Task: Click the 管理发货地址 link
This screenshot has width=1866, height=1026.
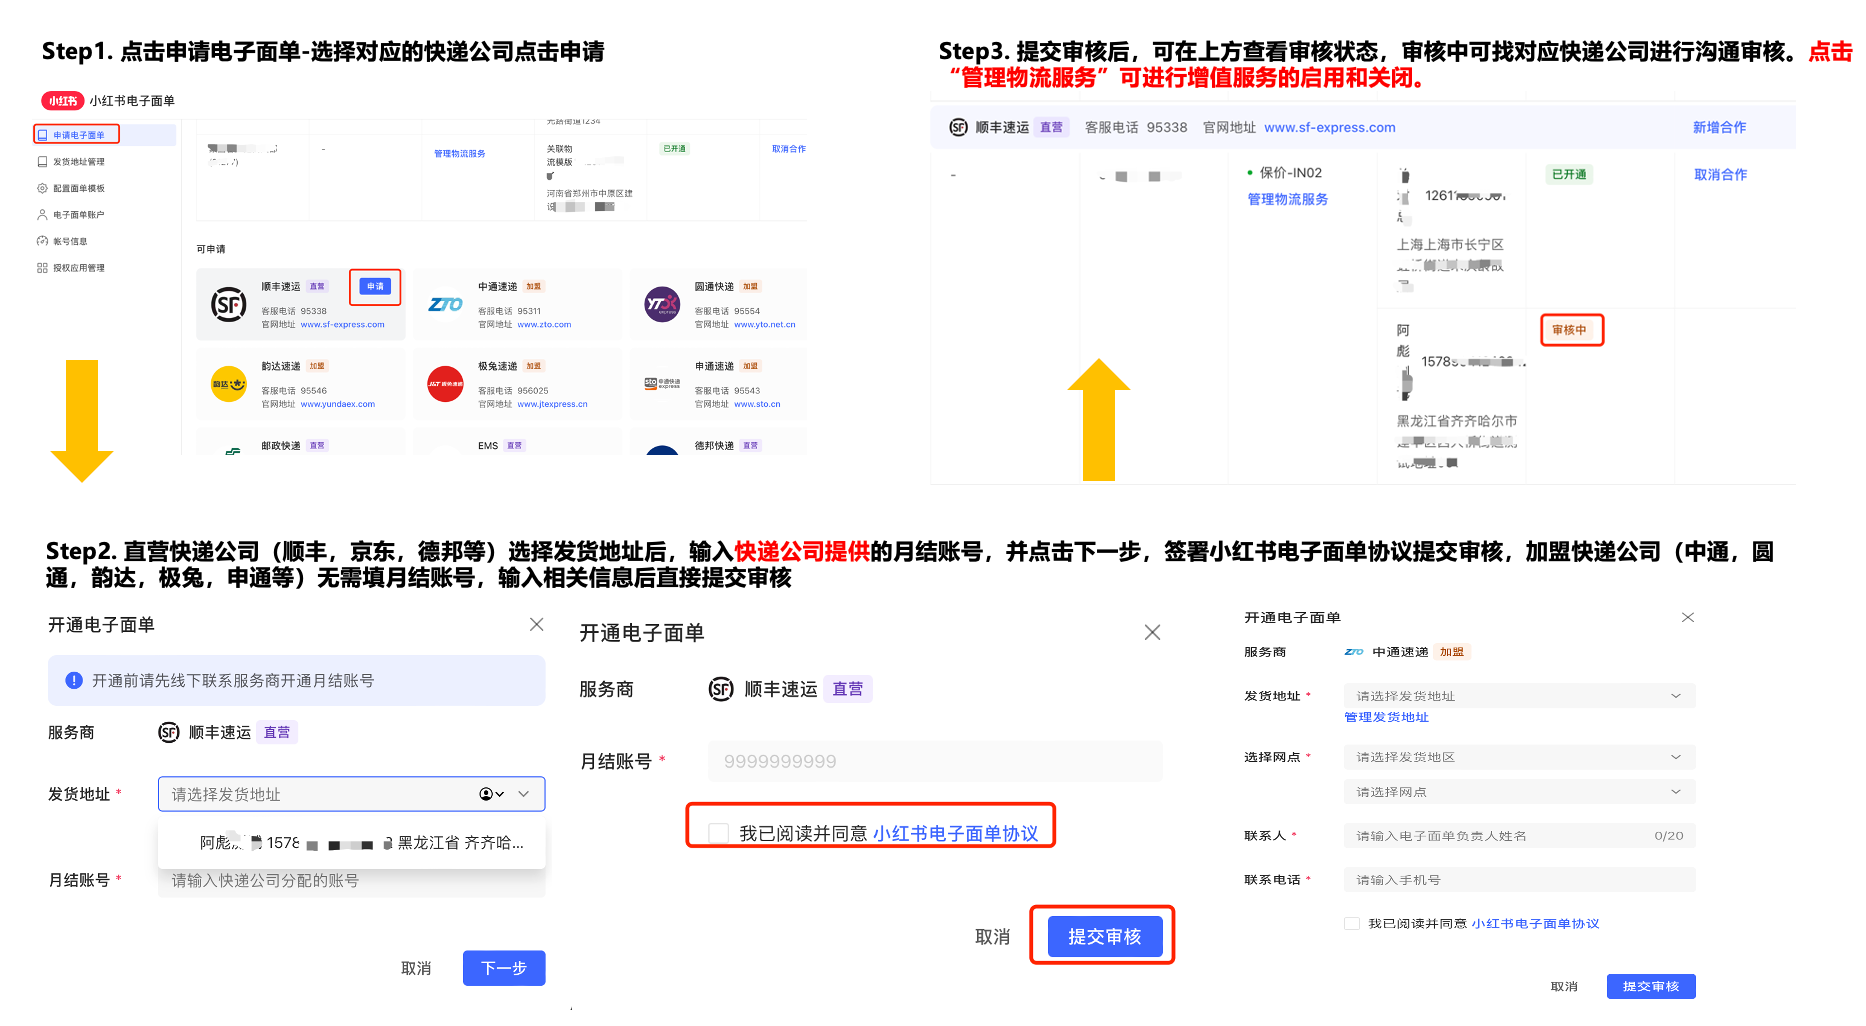Action: 1386,717
